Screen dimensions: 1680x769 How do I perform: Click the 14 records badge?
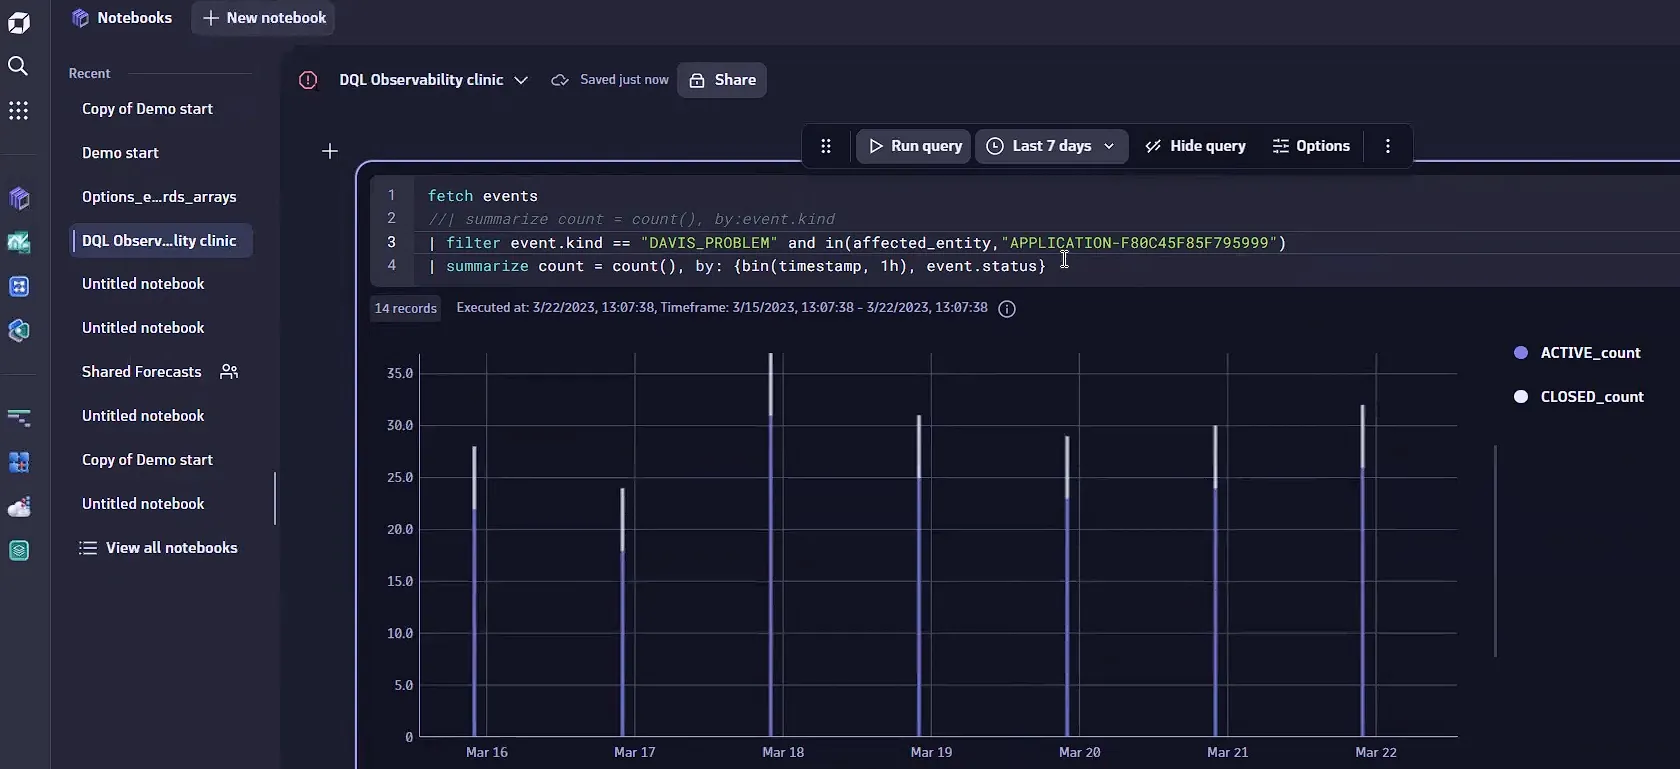point(406,309)
